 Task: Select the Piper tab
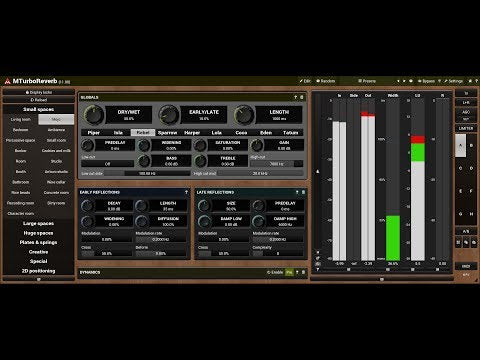[x=94, y=133]
